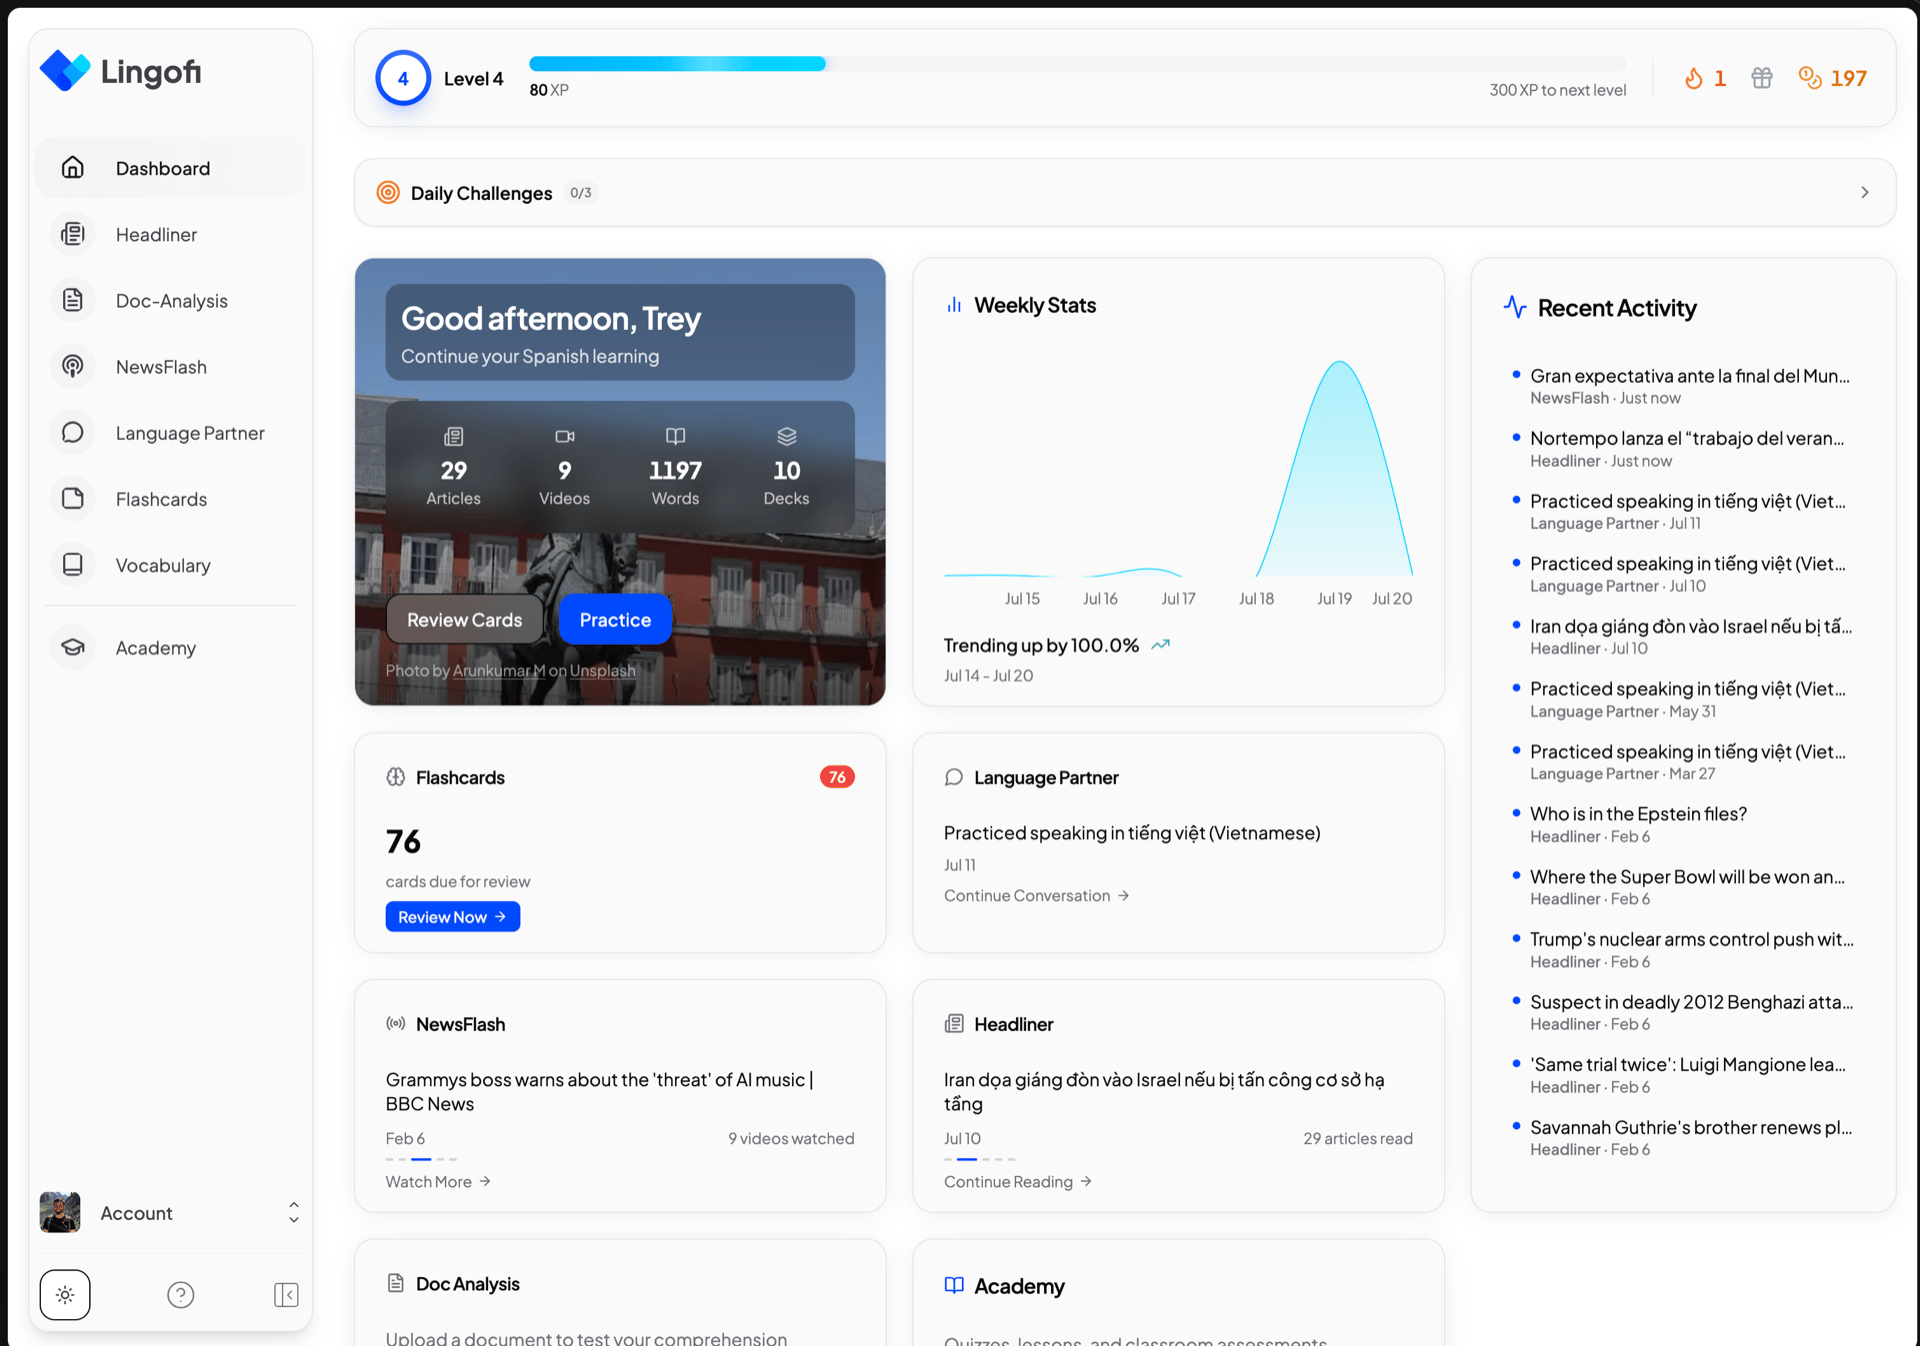This screenshot has height=1346, width=1920.
Task: Click the Daily Challenges target icon
Action: click(x=388, y=192)
